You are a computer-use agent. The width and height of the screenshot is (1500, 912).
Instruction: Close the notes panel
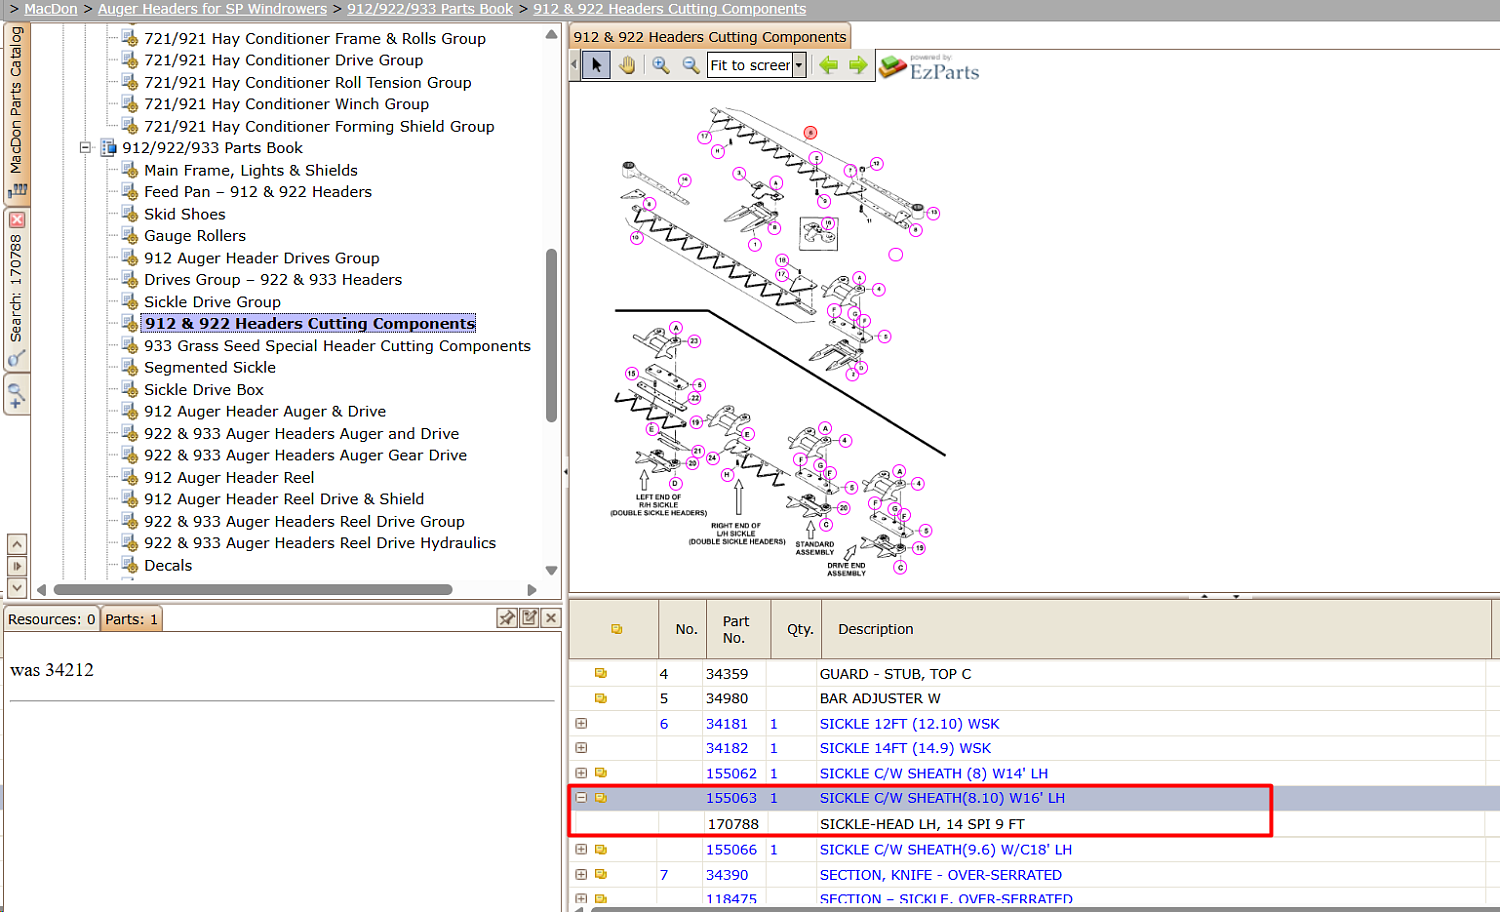point(551,618)
